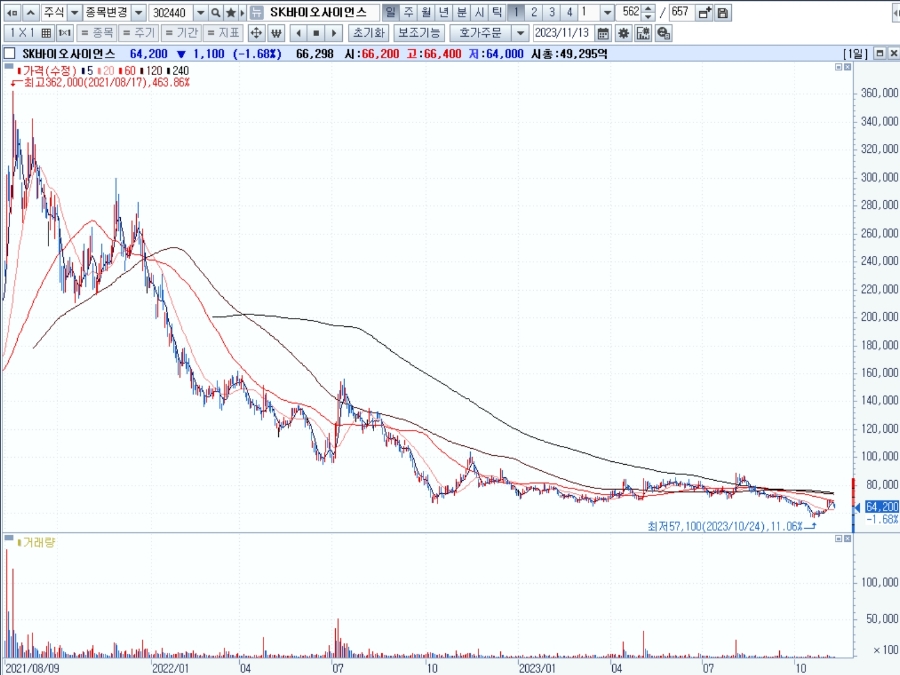The height and width of the screenshot is (675, 900).
Task: Click the news '뉴' icon beside stock name
Action: [x=257, y=12]
